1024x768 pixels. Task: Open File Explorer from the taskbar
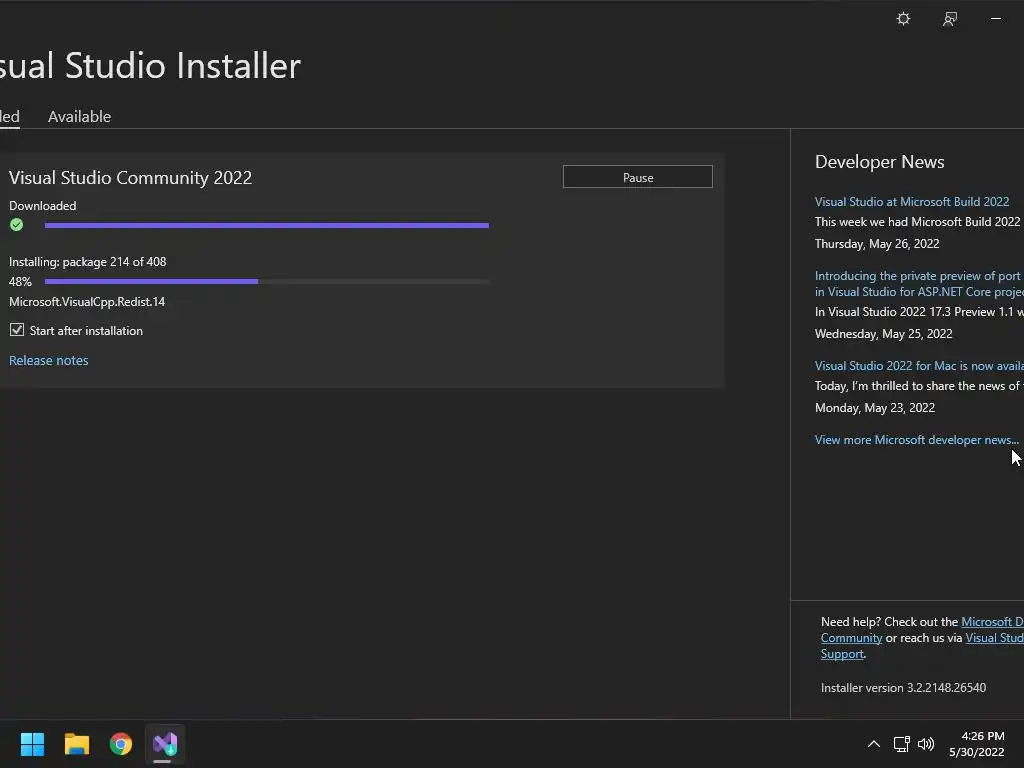(x=76, y=744)
